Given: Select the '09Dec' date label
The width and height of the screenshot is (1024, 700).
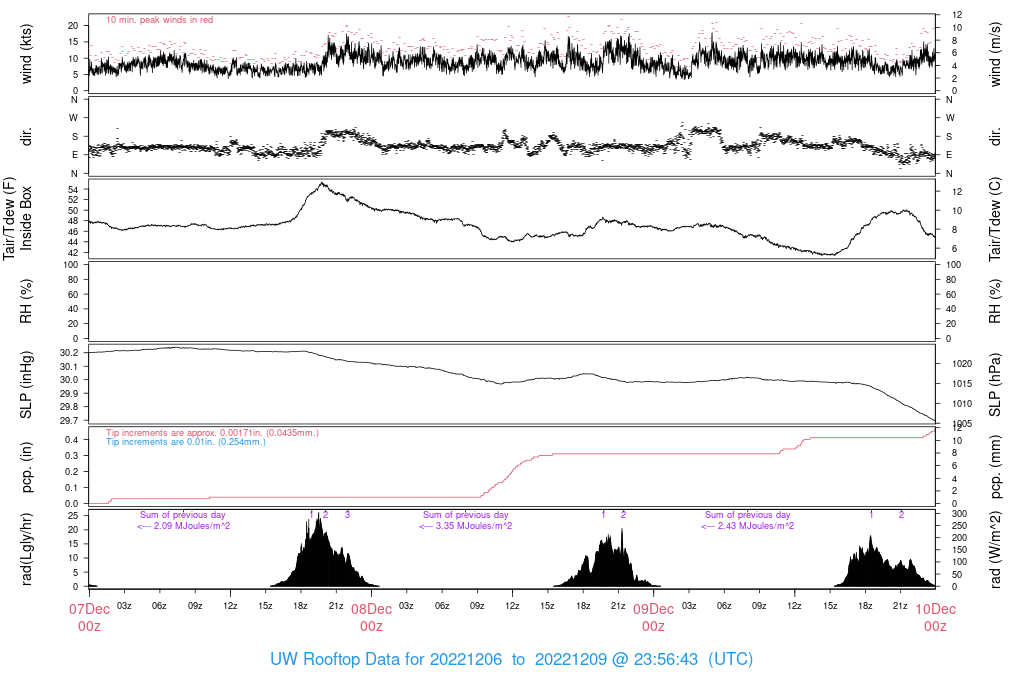Looking at the screenshot, I should coord(653,609).
